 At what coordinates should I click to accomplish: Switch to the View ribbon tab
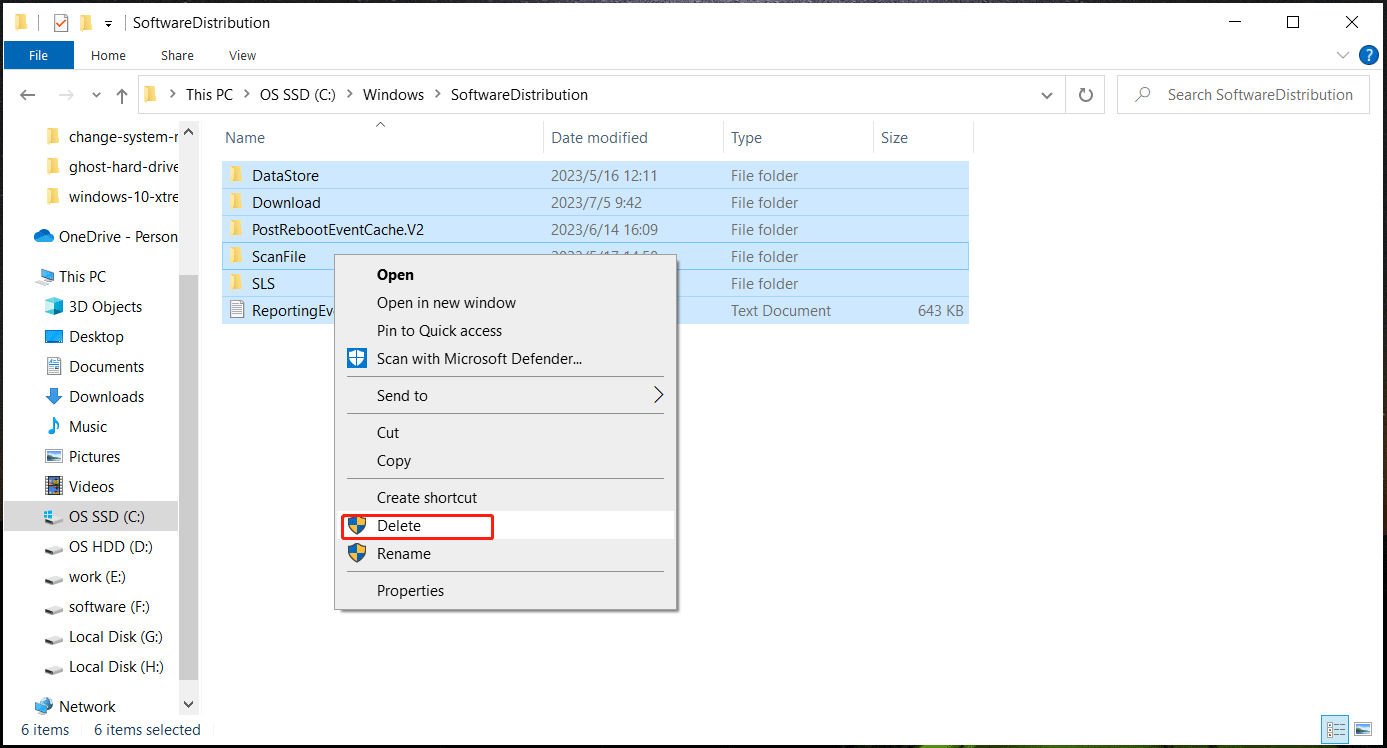(x=241, y=55)
